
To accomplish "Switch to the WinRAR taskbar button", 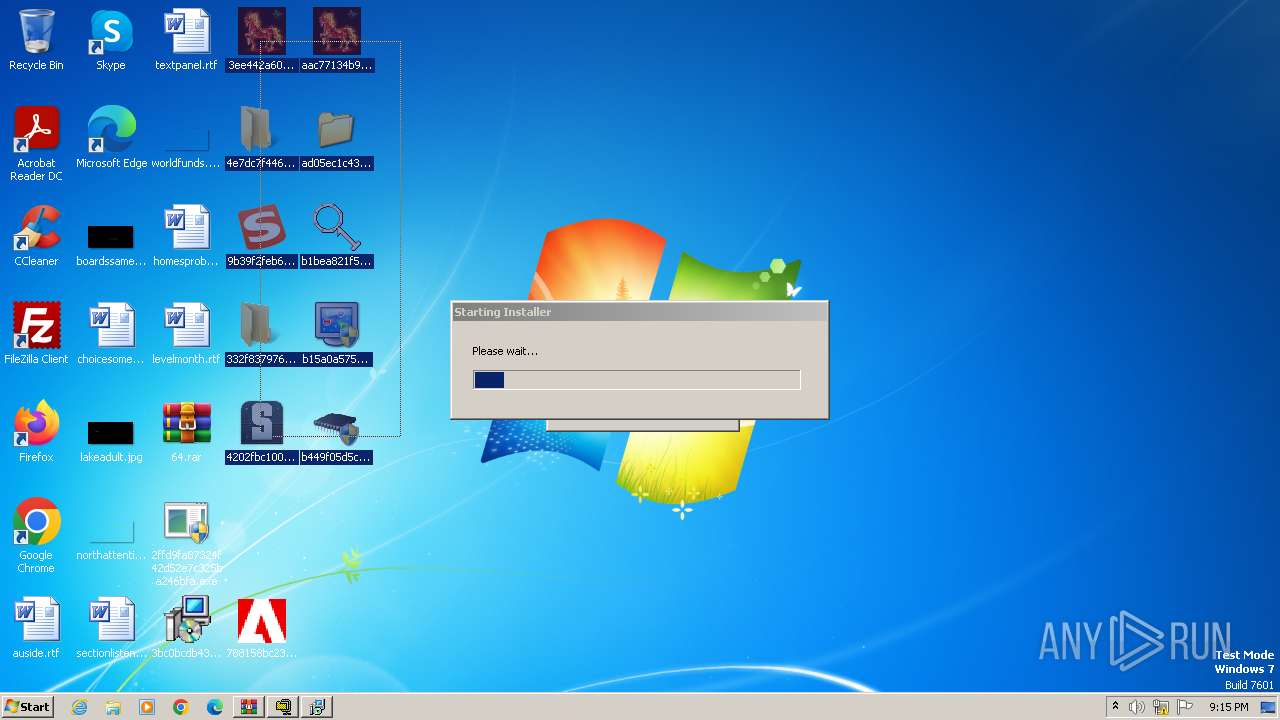I will tap(249, 707).
